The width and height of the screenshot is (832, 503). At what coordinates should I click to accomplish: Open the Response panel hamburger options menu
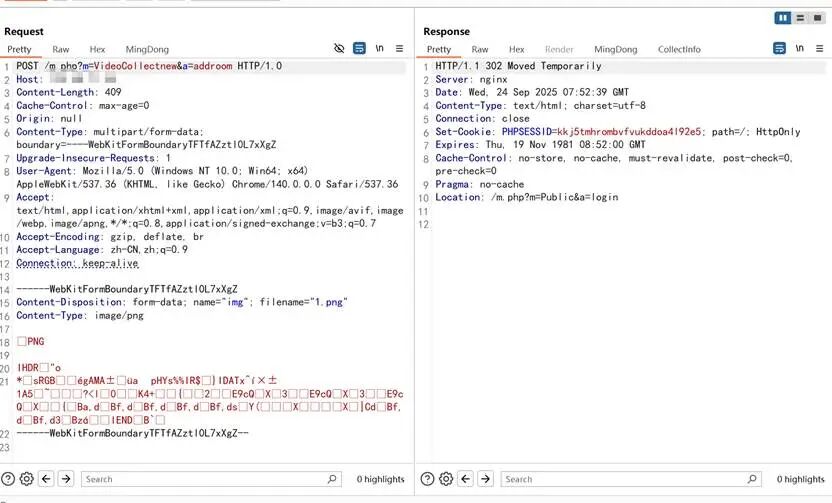click(819, 49)
